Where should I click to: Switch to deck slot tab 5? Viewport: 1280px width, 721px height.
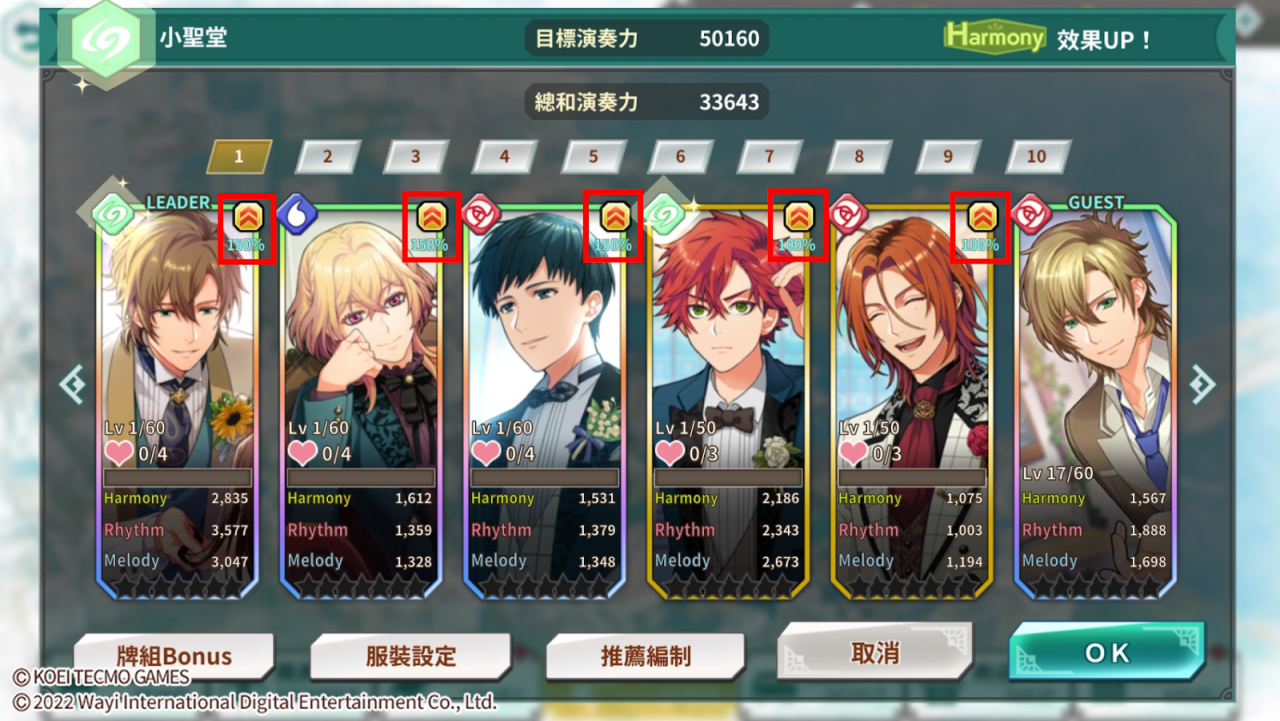coord(593,157)
